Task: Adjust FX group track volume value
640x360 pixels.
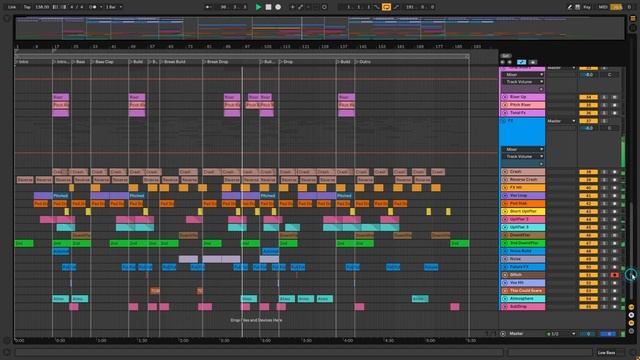Action: coord(588,128)
